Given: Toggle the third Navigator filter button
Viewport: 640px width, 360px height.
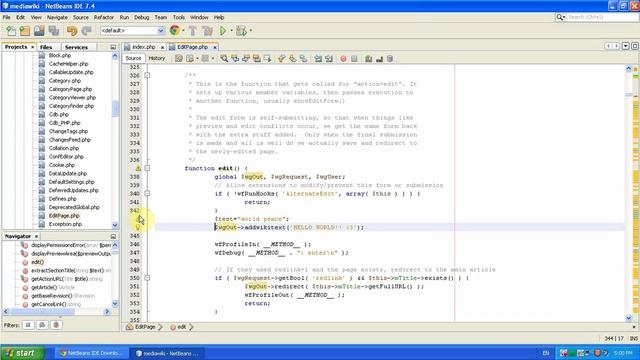Looking at the screenshot, I should click(x=56, y=325).
